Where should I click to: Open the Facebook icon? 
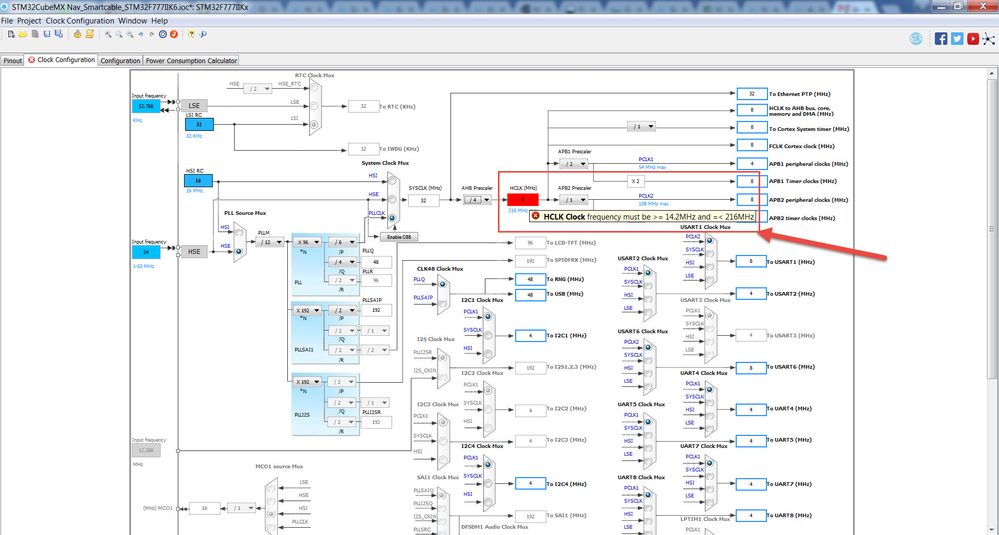[941, 39]
